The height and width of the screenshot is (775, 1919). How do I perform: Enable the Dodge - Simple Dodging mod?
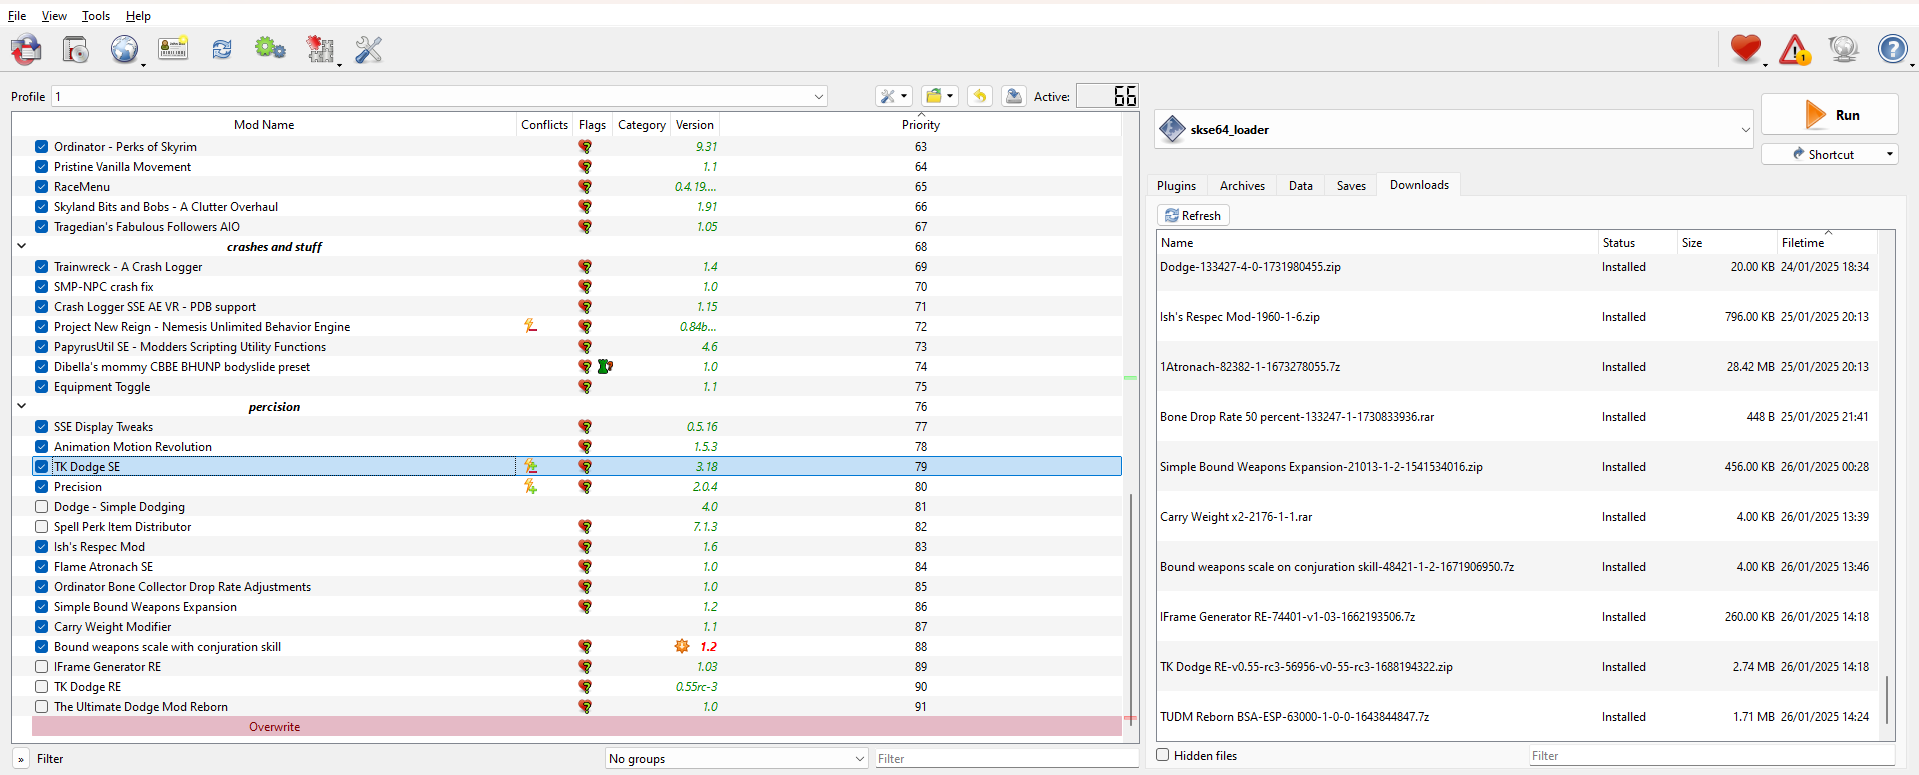tap(41, 506)
